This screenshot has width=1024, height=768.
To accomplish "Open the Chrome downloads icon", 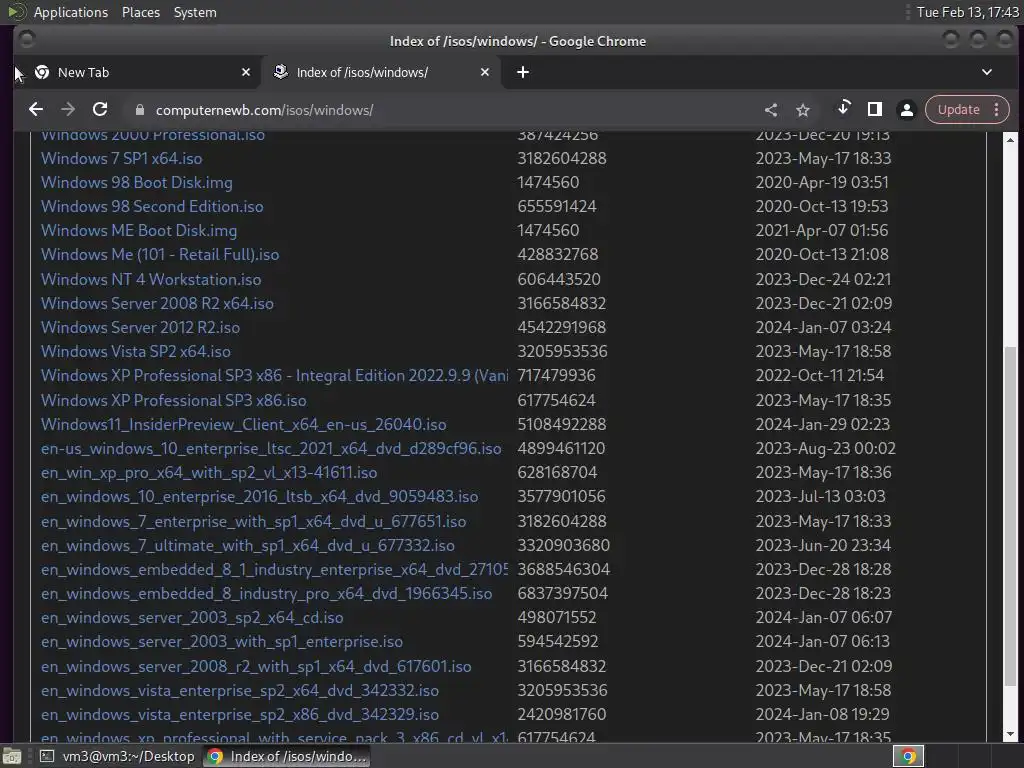I will [x=843, y=108].
